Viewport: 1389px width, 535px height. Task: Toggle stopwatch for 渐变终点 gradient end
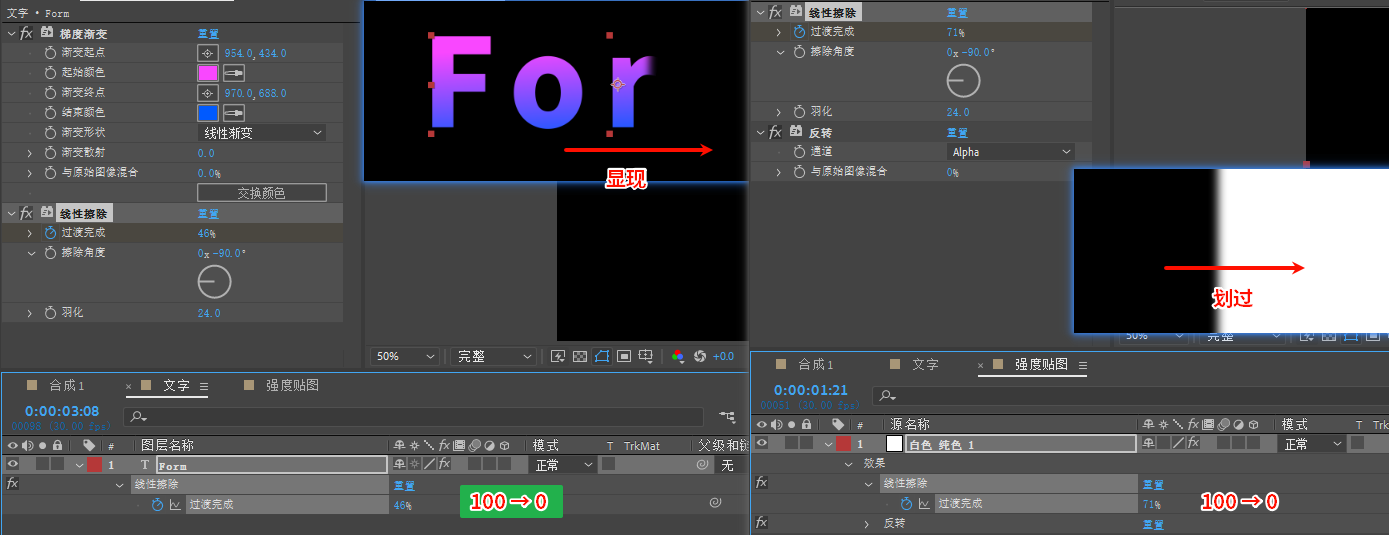[x=51, y=93]
